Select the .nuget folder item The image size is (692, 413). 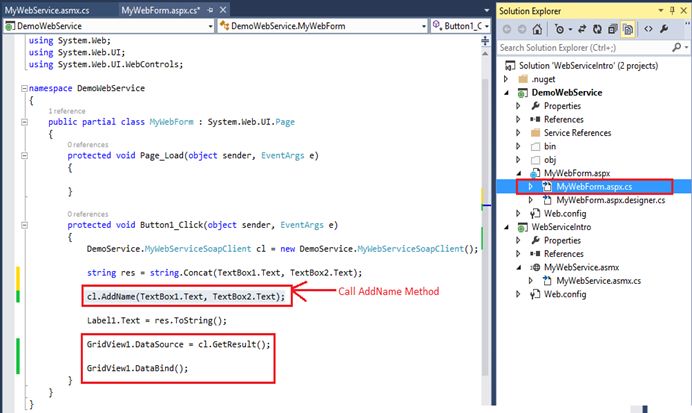click(543, 79)
